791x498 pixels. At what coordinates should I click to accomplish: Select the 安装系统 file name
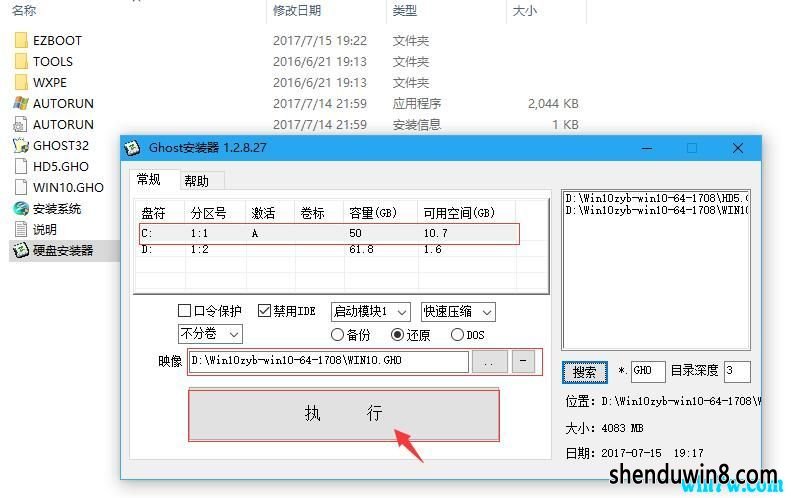(57, 209)
